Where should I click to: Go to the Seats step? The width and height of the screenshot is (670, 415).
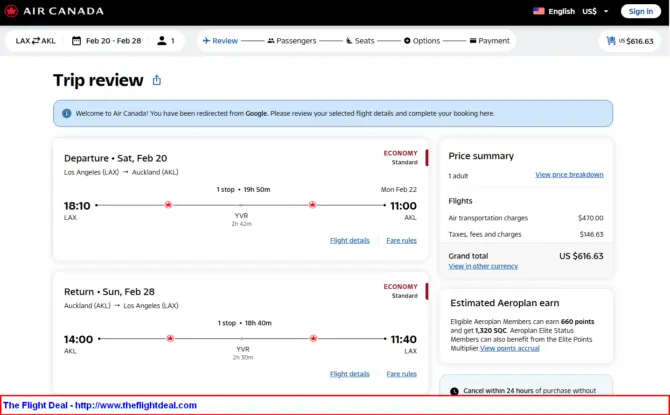click(360, 41)
